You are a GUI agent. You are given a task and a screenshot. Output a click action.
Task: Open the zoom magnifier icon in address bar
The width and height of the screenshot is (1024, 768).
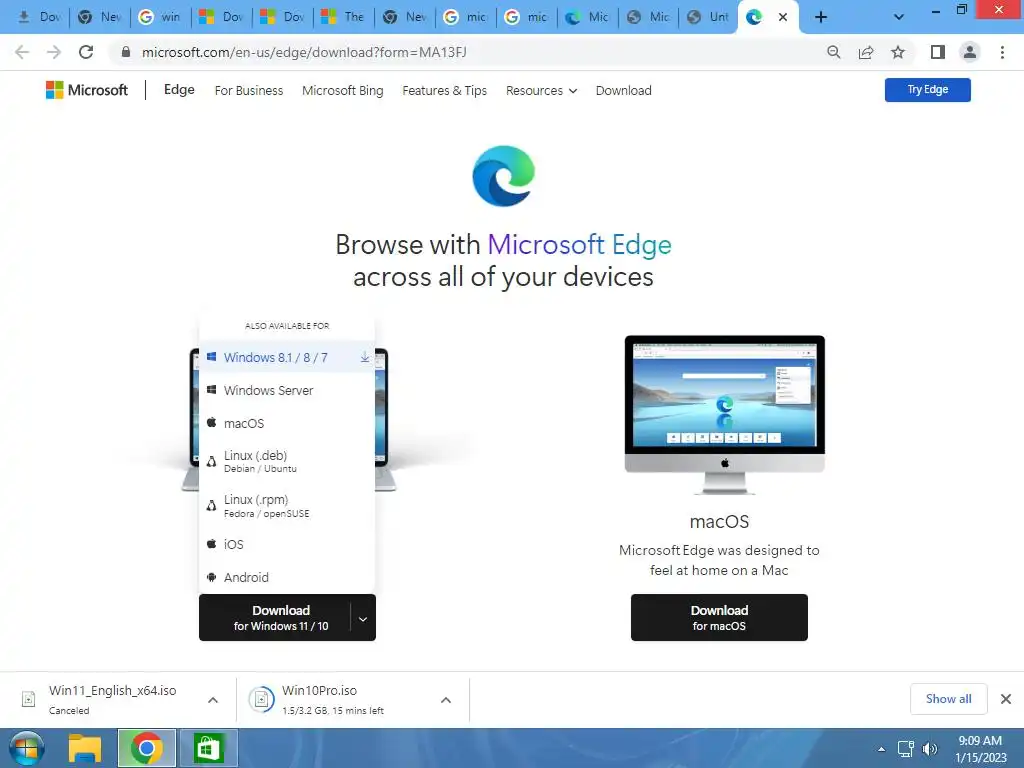click(833, 52)
